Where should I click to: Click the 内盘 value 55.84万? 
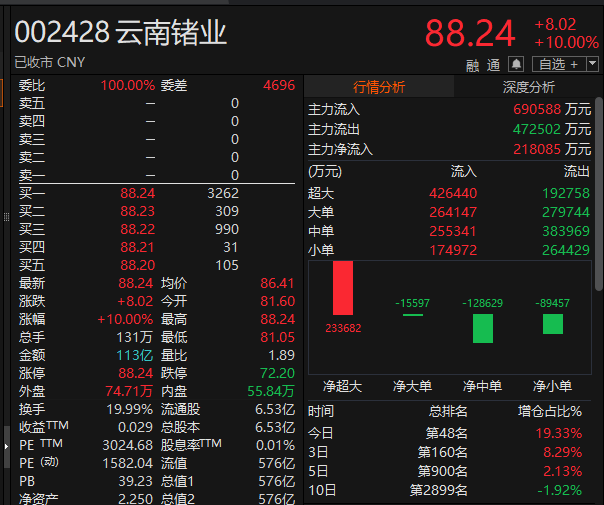pos(271,391)
